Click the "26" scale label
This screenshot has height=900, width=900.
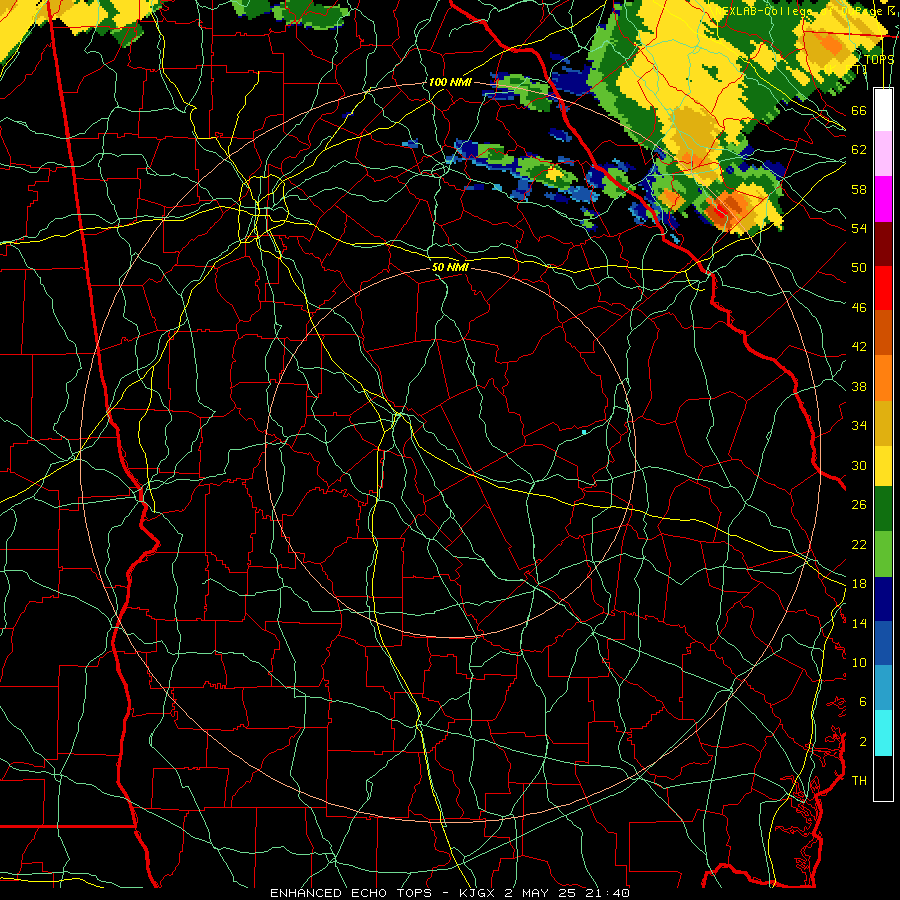859,505
